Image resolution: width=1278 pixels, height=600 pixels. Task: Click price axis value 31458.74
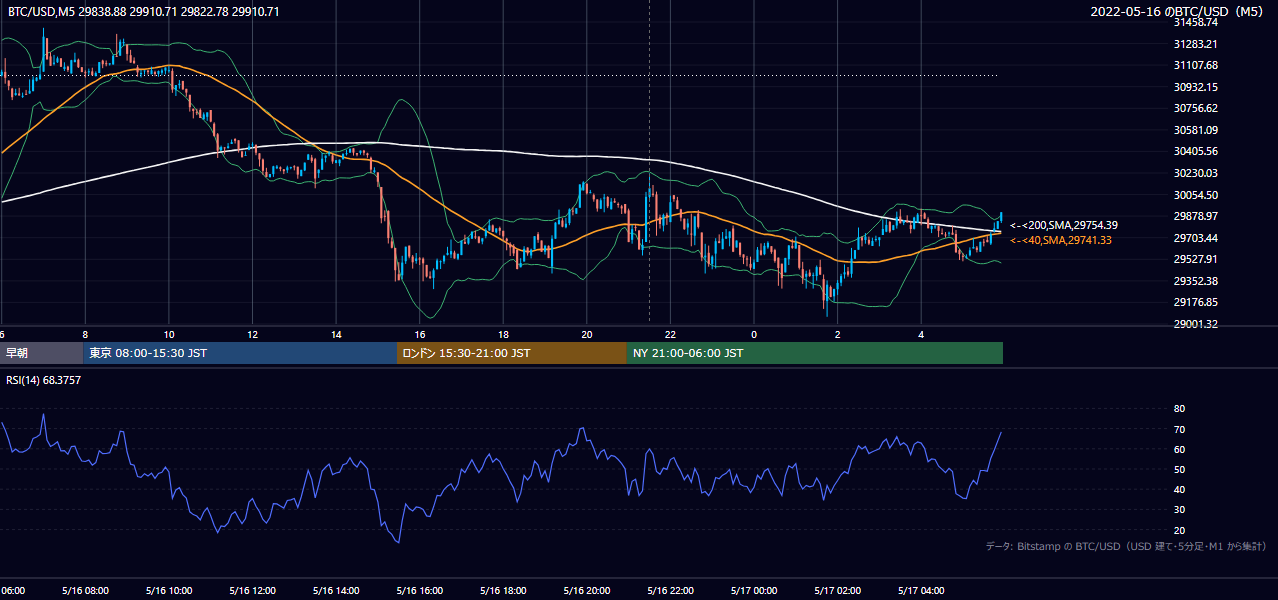point(1196,22)
